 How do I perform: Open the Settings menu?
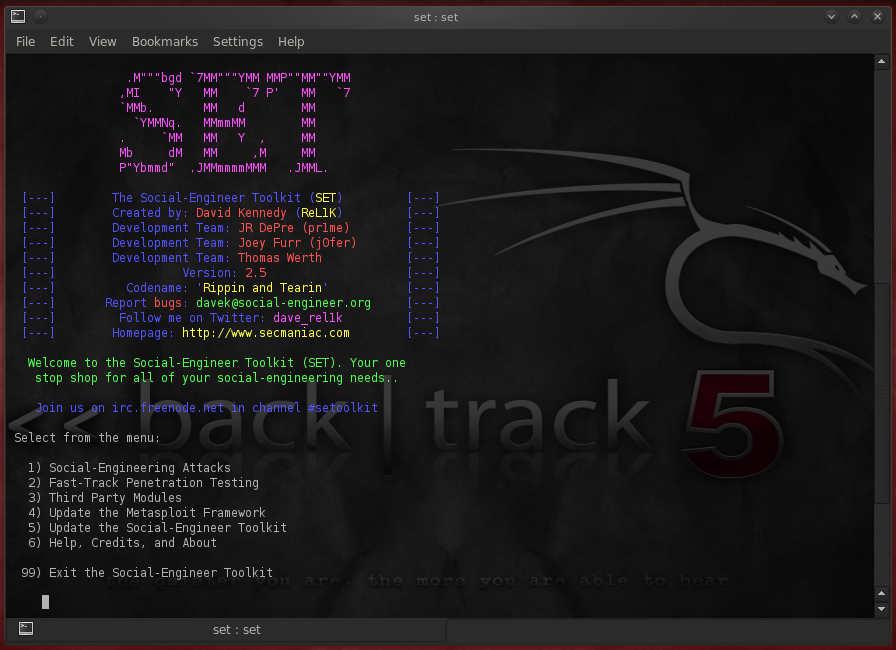[x=238, y=42]
